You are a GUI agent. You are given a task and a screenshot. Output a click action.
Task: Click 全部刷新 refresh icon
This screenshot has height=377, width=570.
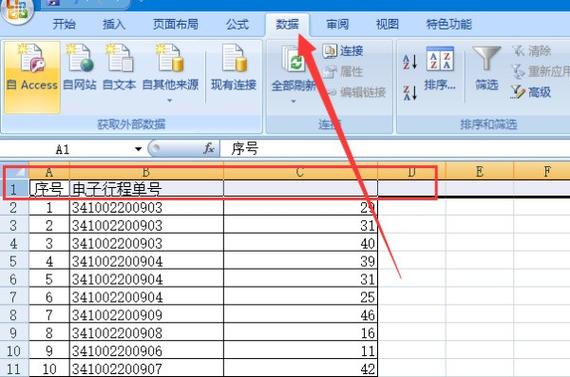(x=293, y=59)
